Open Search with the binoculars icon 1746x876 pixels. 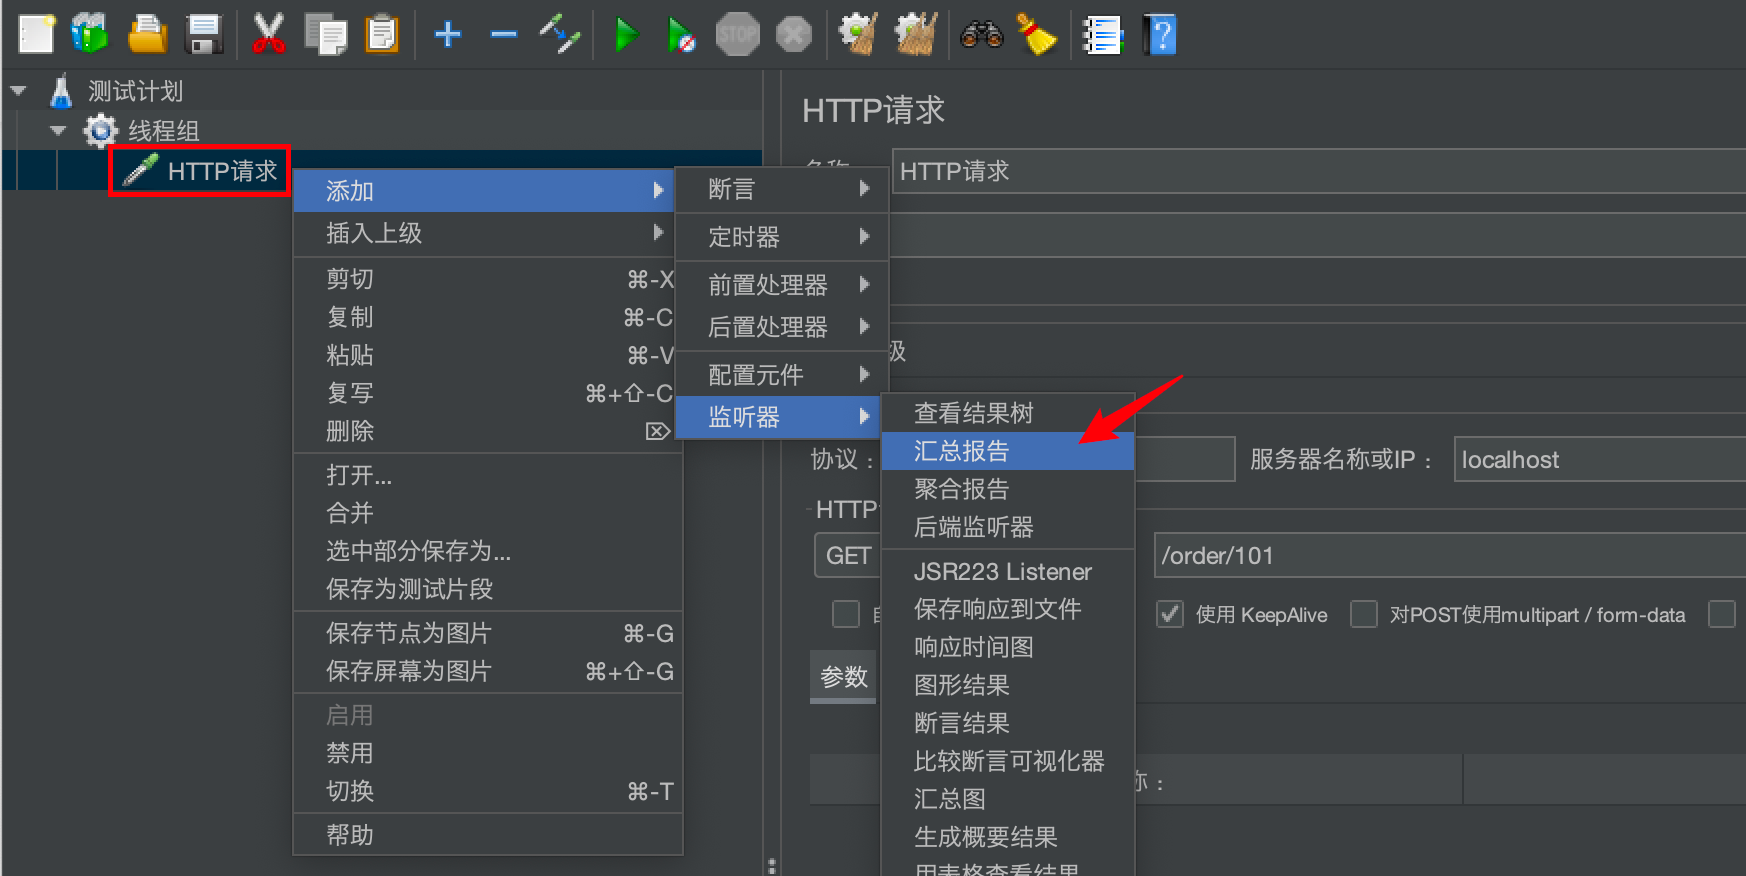tap(982, 35)
